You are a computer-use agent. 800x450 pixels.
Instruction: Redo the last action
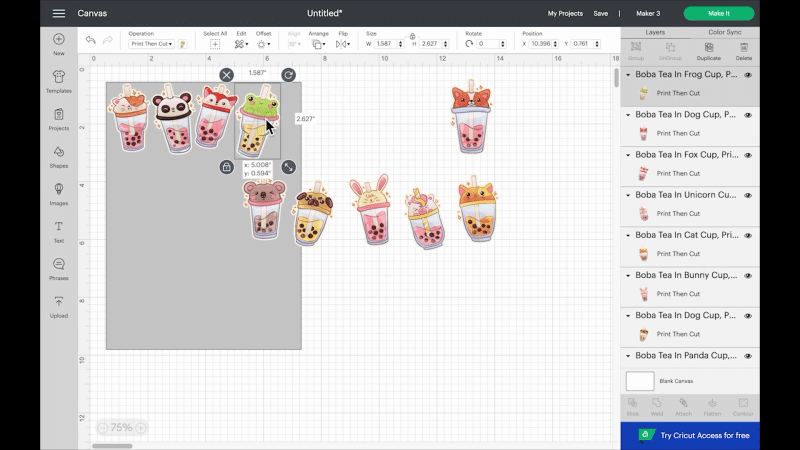tap(107, 40)
